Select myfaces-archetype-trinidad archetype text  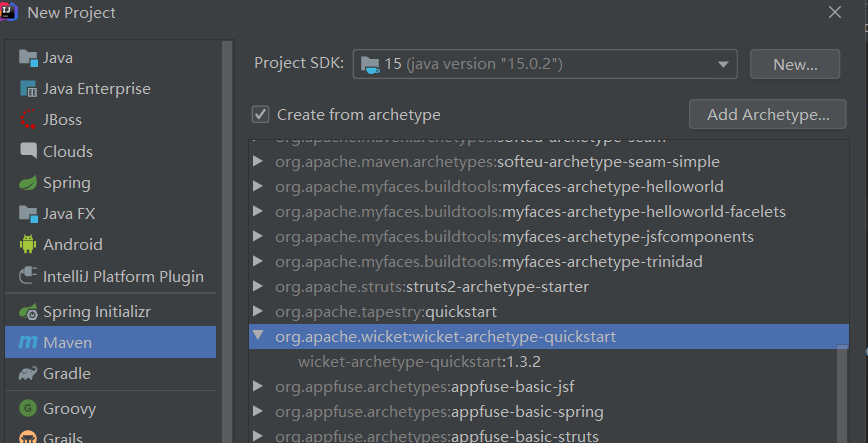click(x=602, y=261)
